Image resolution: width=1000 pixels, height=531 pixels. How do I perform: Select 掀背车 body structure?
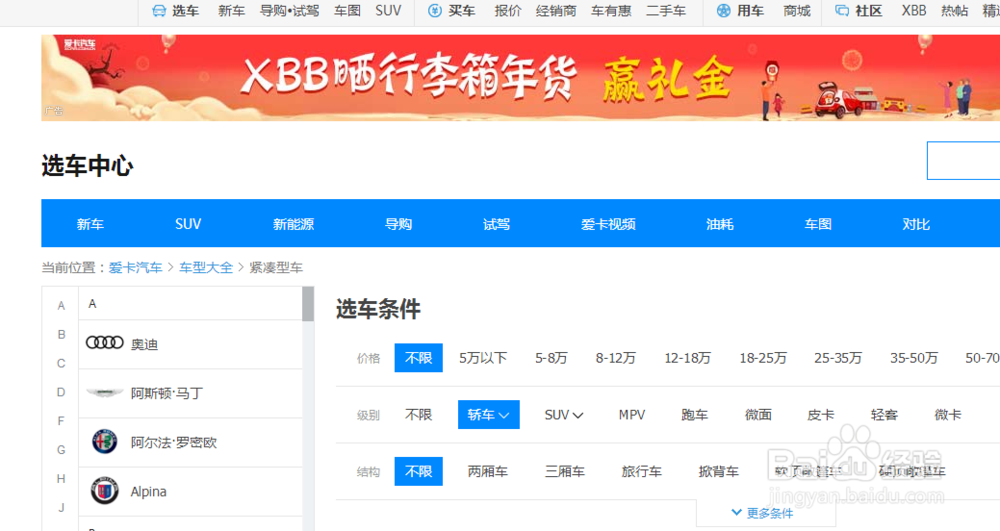(x=719, y=472)
